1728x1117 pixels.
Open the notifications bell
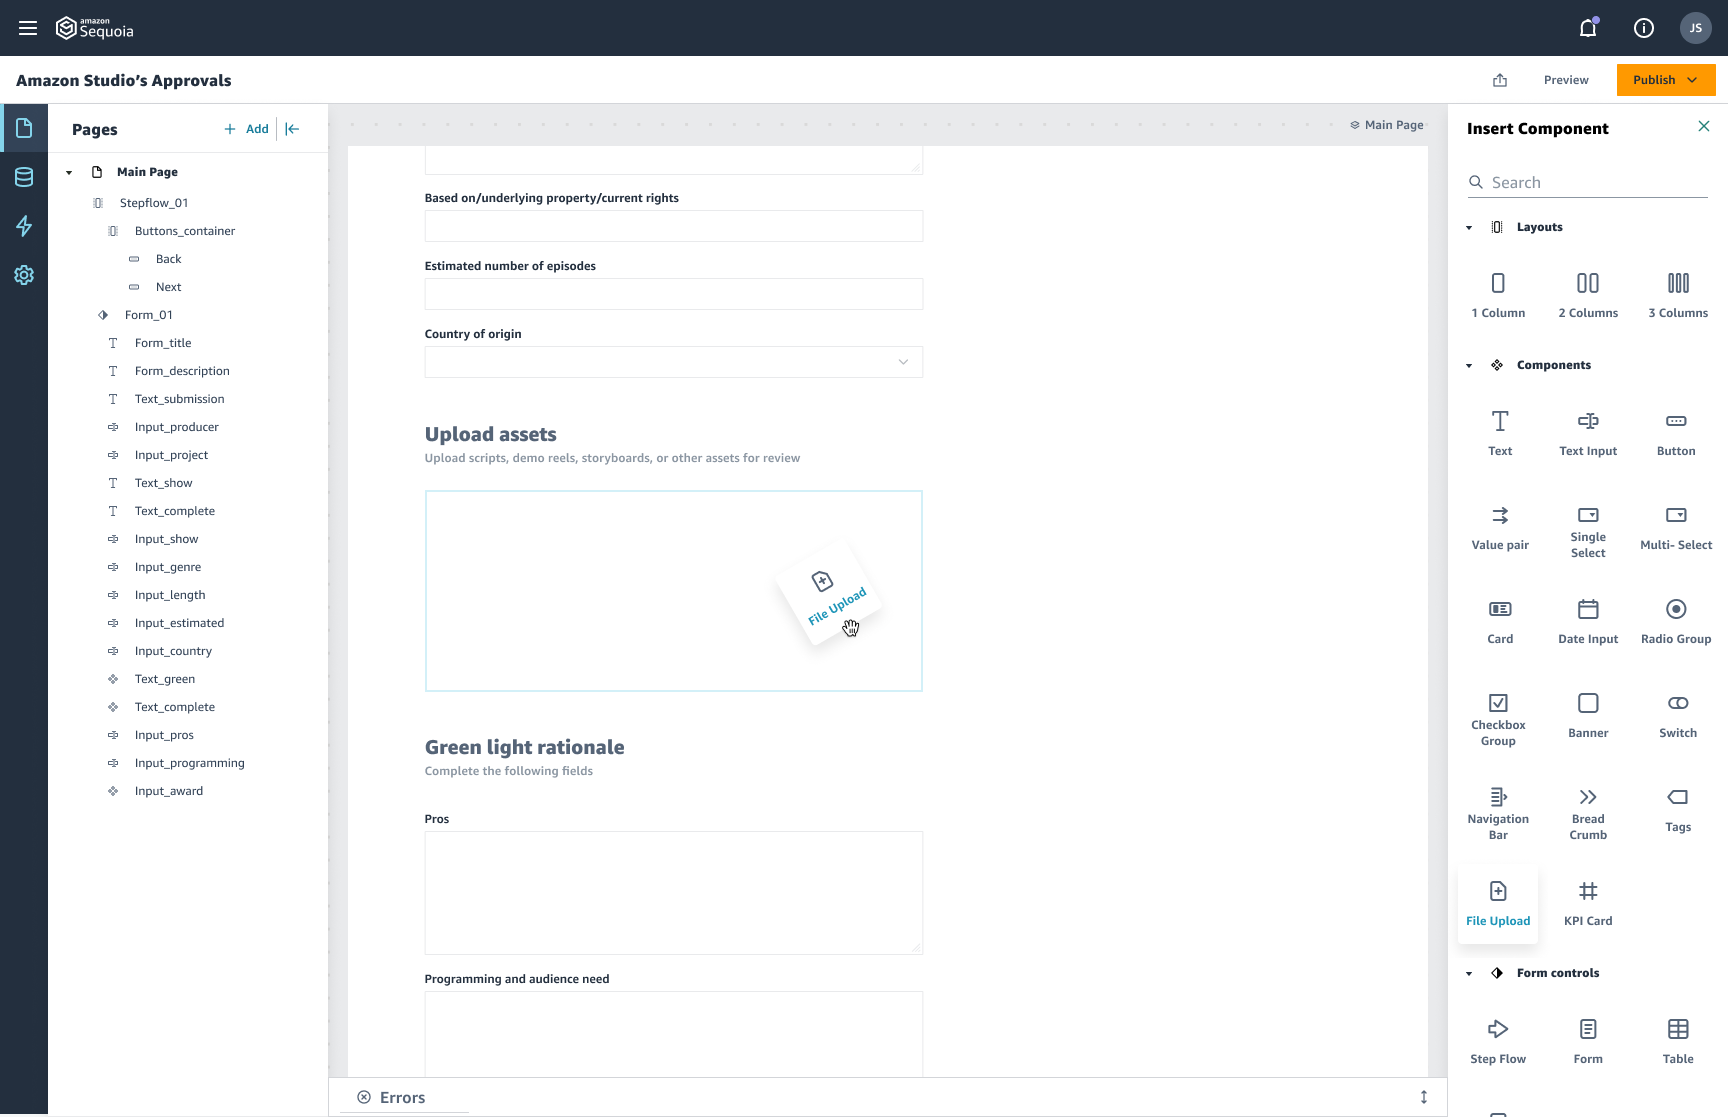click(x=1587, y=28)
